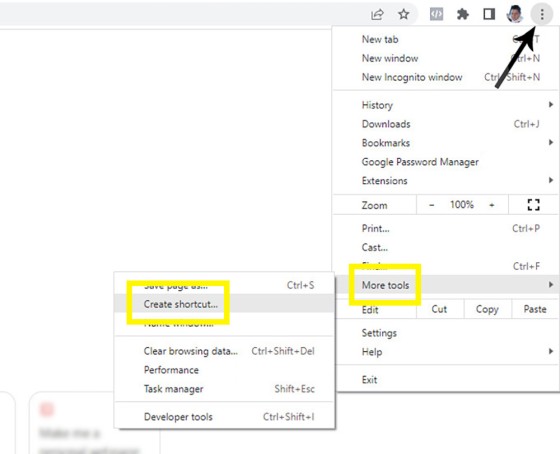Click the three-dot Chrome menu button
The height and width of the screenshot is (454, 560).
(x=542, y=14)
